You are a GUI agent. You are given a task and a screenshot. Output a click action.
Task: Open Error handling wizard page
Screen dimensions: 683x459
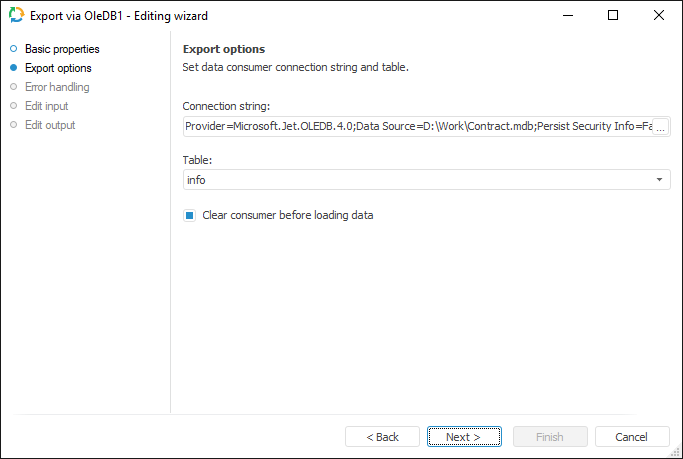click(x=57, y=87)
